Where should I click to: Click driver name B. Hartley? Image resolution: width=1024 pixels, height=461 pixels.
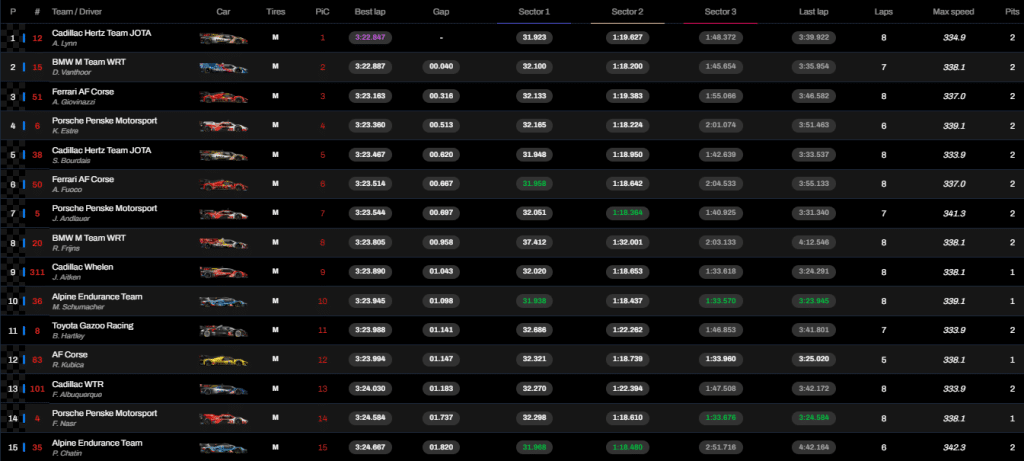click(x=70, y=336)
